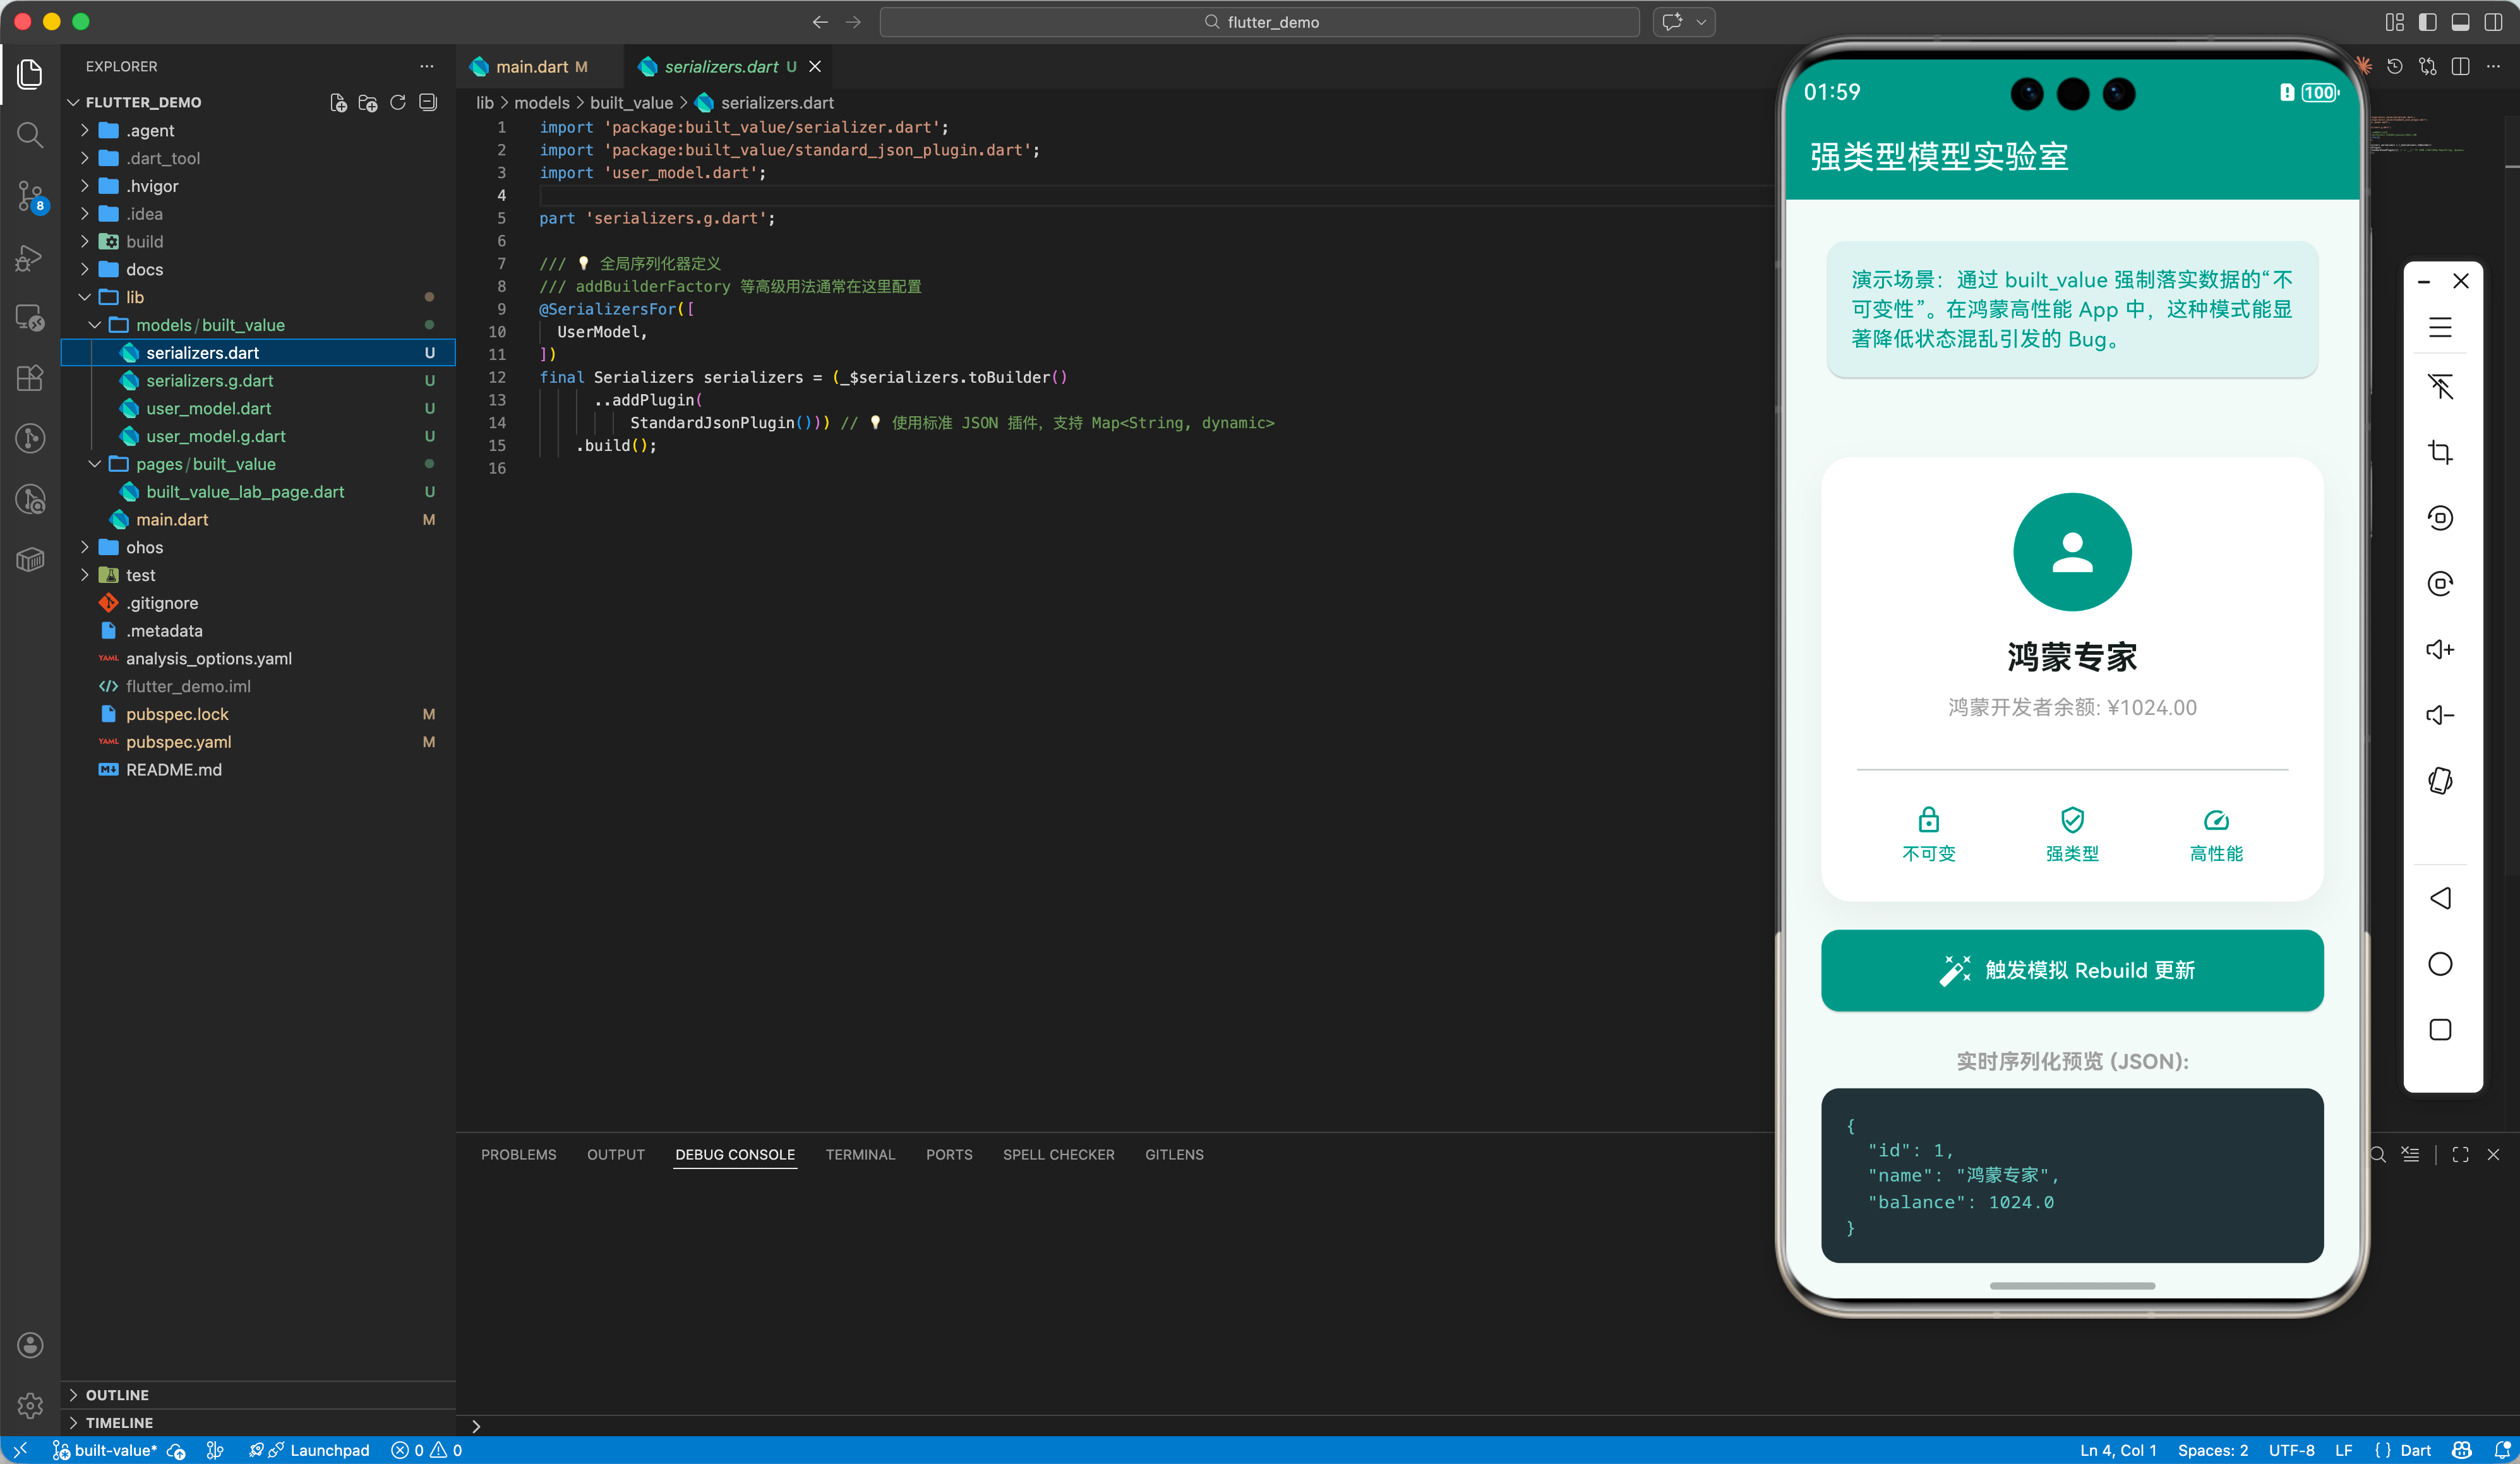Open the Extensions view
Viewport: 2520px width, 1464px height.
(30, 378)
